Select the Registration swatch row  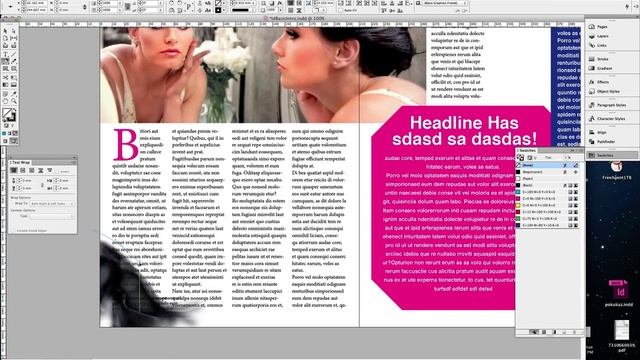pos(548,172)
